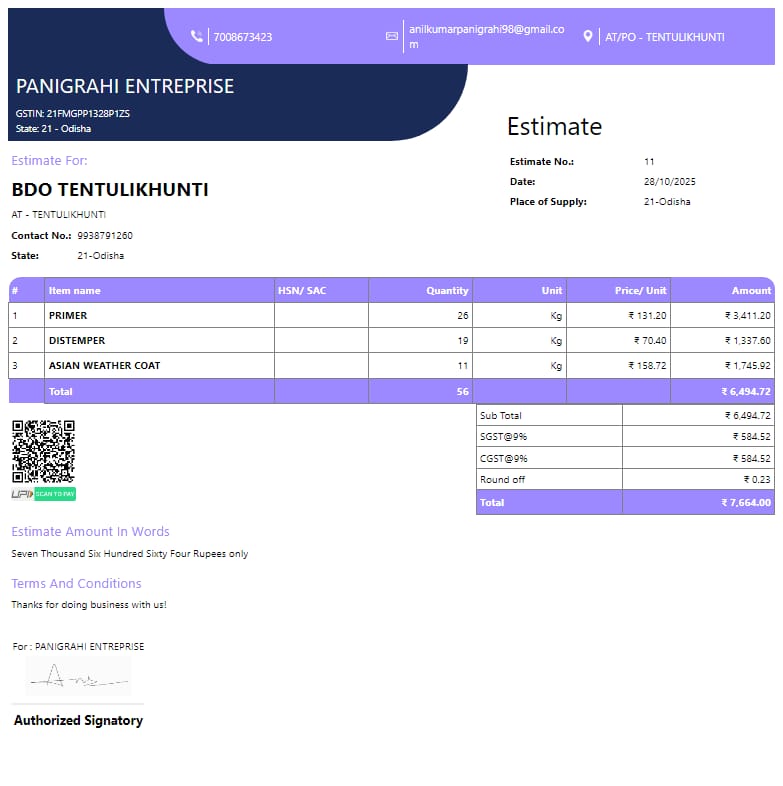Viewport: 783px width, 786px height.
Task: Click the authorized signature image
Action: 78,678
